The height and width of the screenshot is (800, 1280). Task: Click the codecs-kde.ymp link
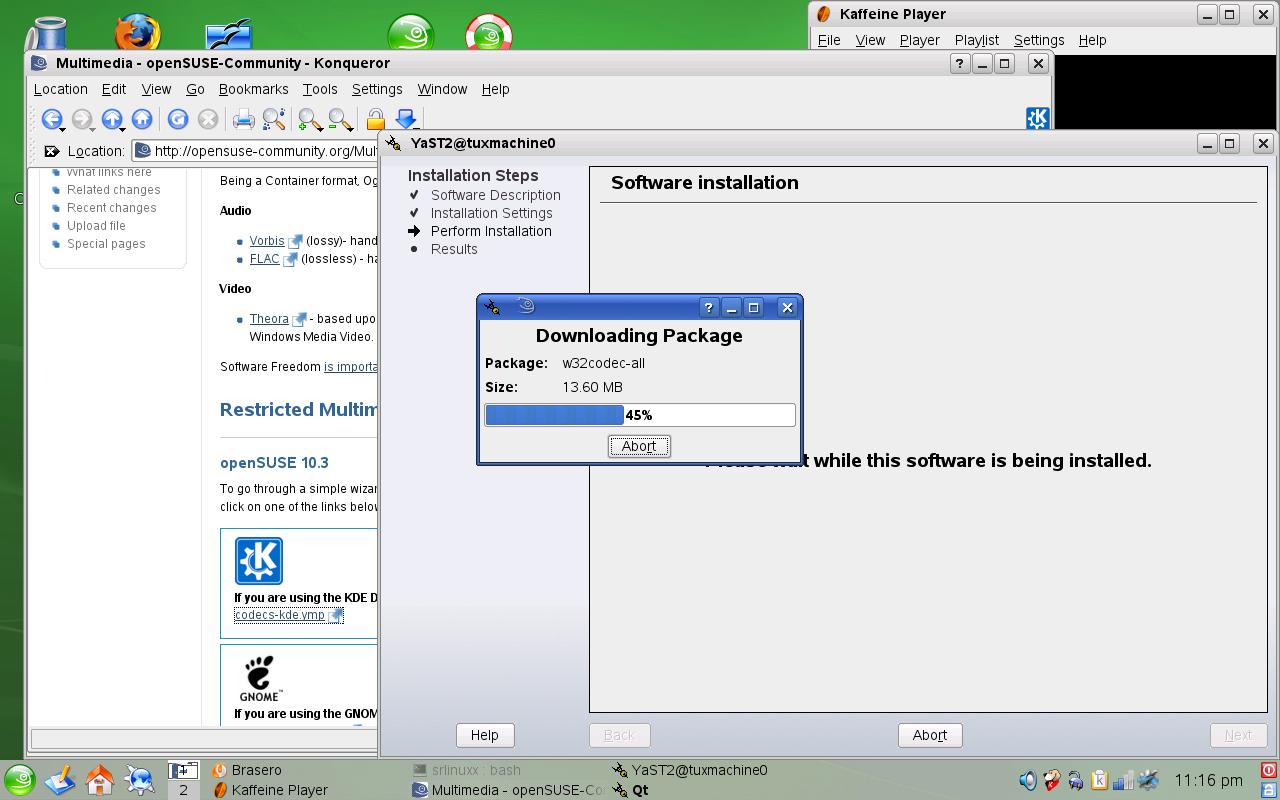(279, 615)
